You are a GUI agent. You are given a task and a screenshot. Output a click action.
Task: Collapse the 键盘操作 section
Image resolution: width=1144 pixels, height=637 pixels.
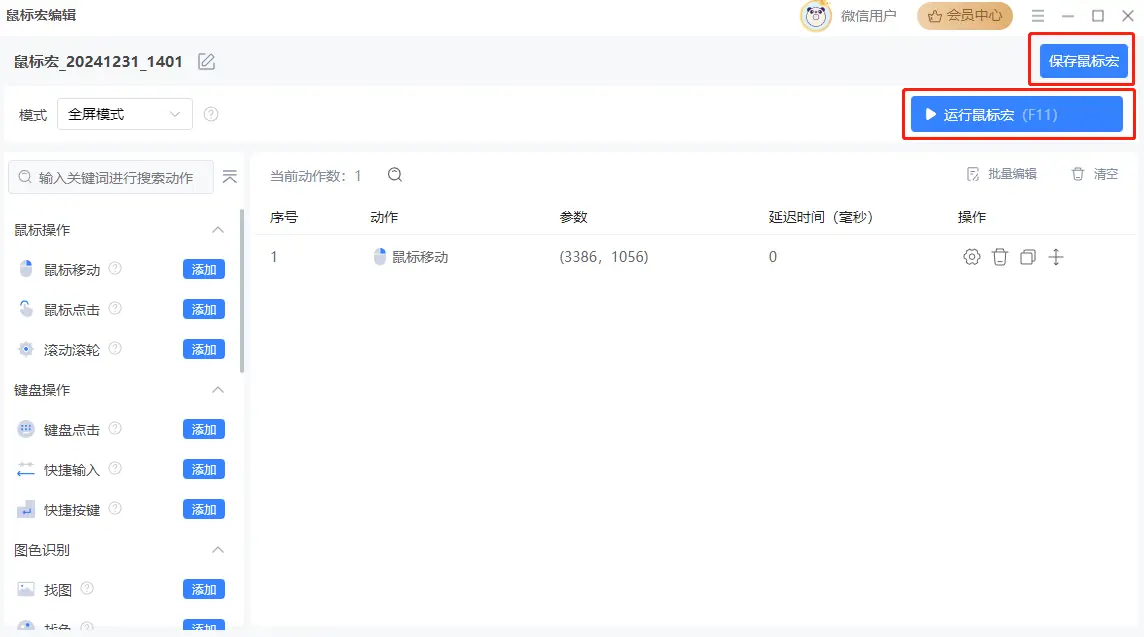pyautogui.click(x=217, y=389)
